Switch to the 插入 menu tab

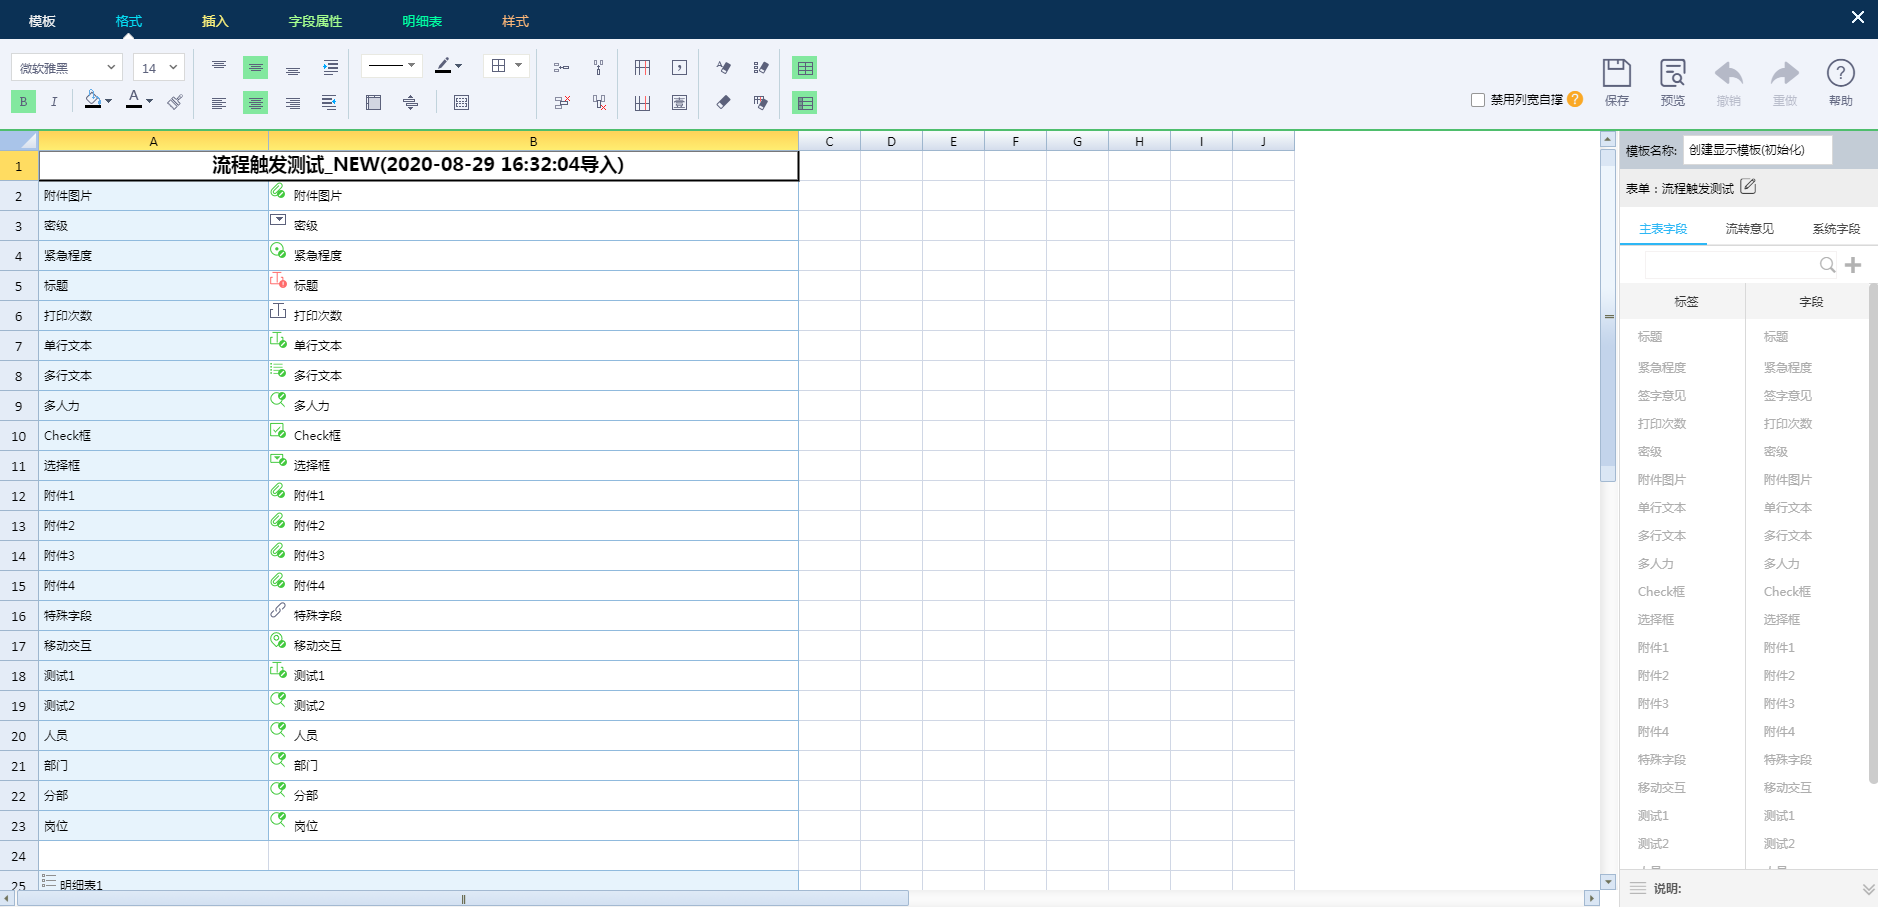(215, 21)
